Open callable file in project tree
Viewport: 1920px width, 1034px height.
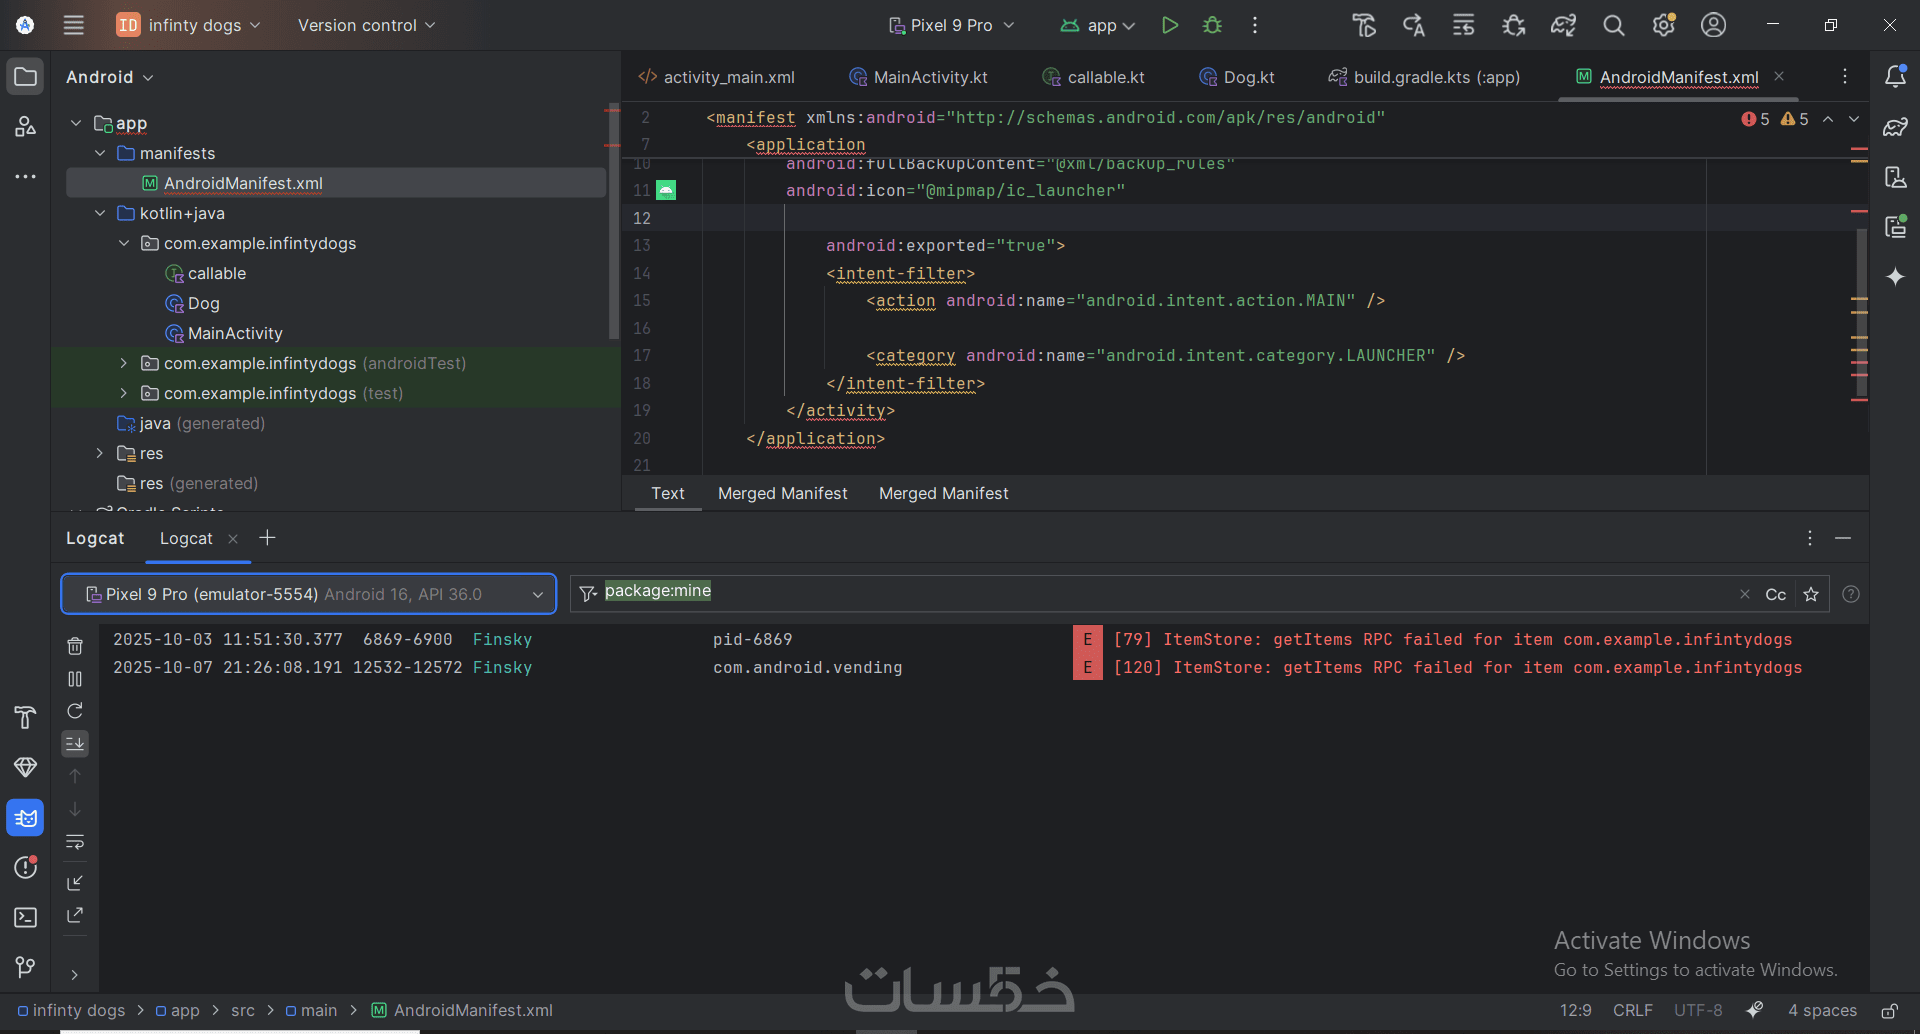tap(217, 273)
